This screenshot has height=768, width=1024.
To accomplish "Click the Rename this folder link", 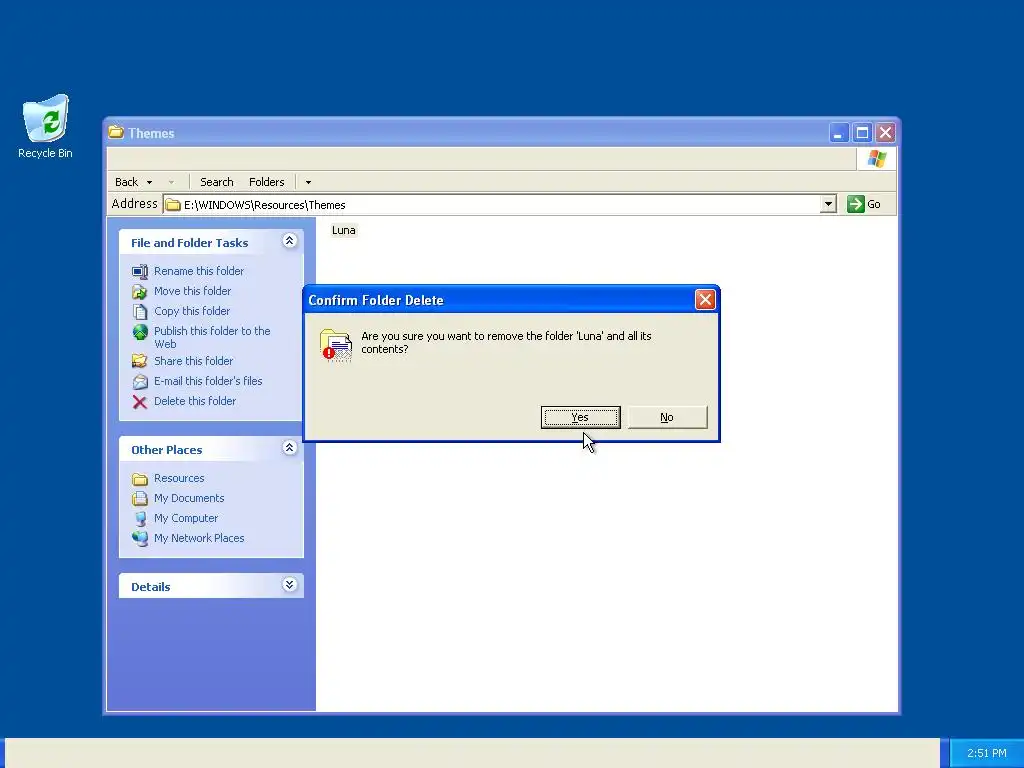I will point(199,271).
